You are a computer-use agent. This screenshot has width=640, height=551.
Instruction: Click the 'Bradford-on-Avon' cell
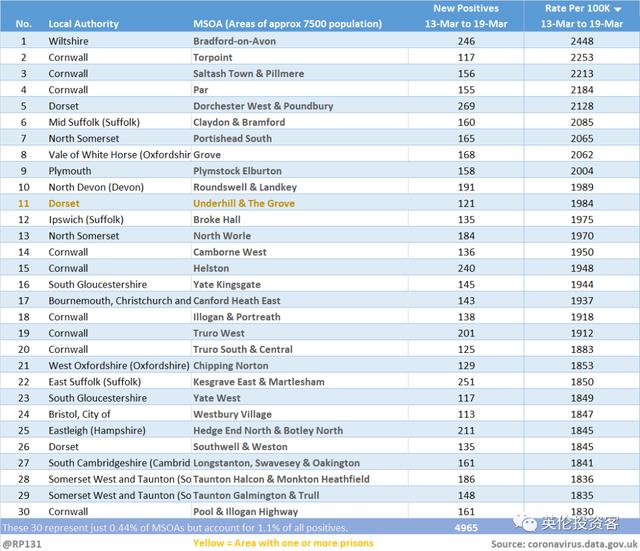pyautogui.click(x=234, y=41)
